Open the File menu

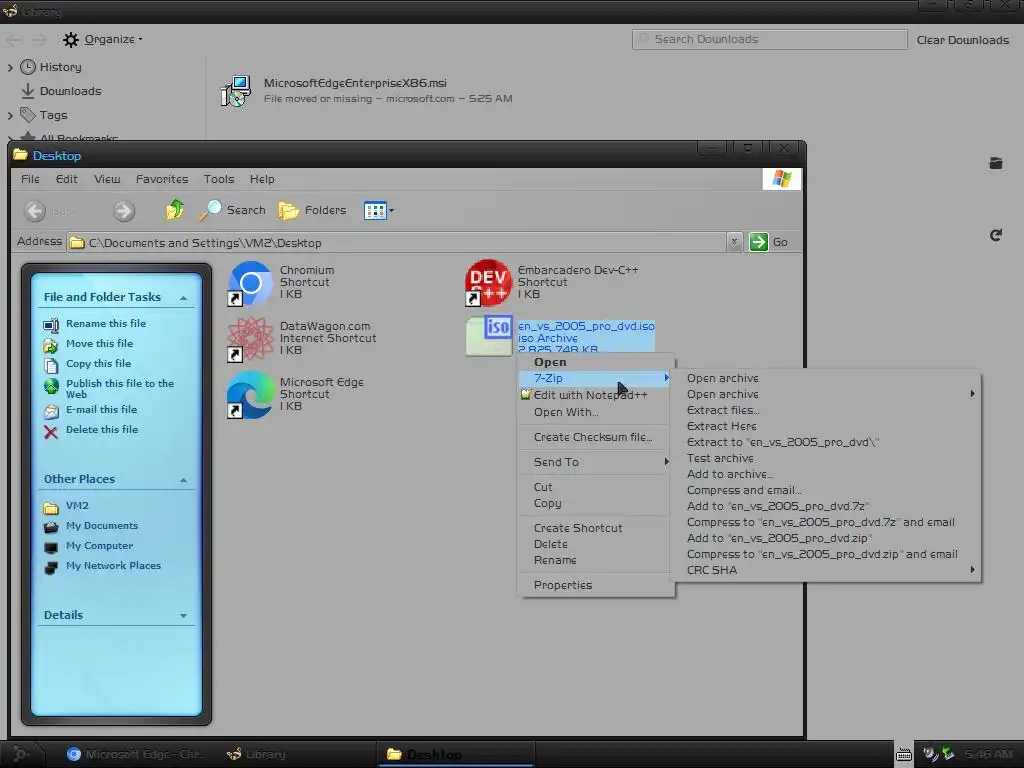tap(30, 179)
